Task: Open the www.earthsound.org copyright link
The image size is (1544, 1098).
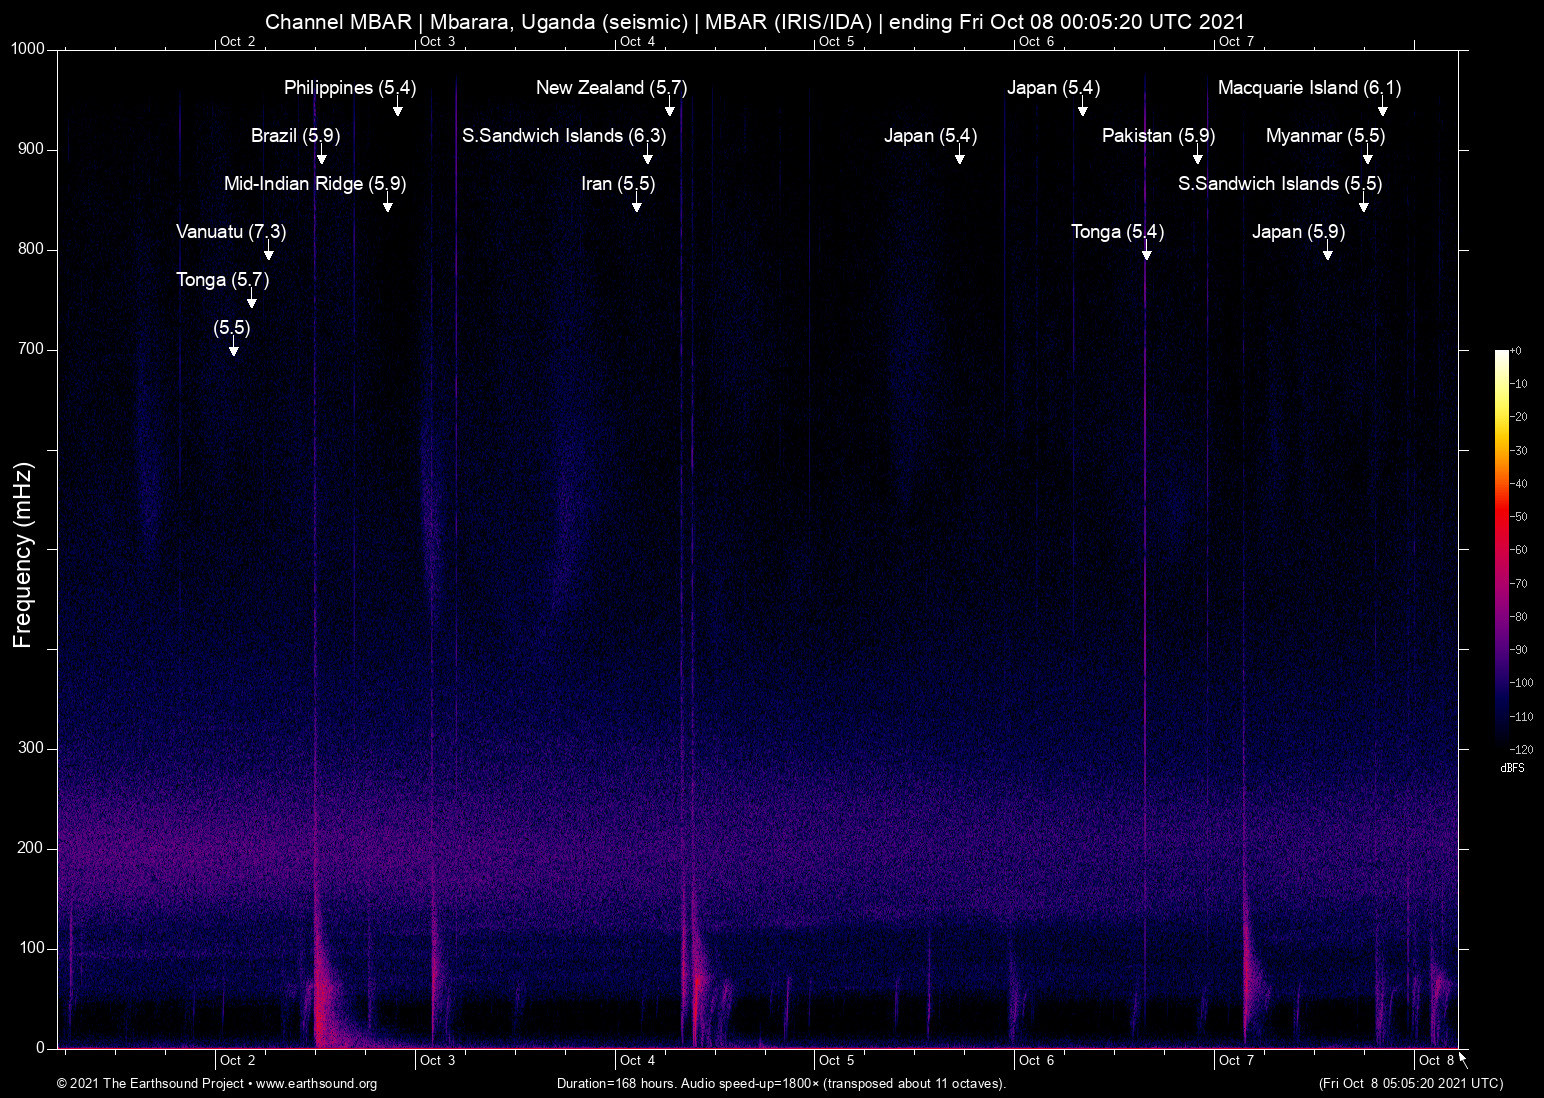Action: [x=316, y=1084]
